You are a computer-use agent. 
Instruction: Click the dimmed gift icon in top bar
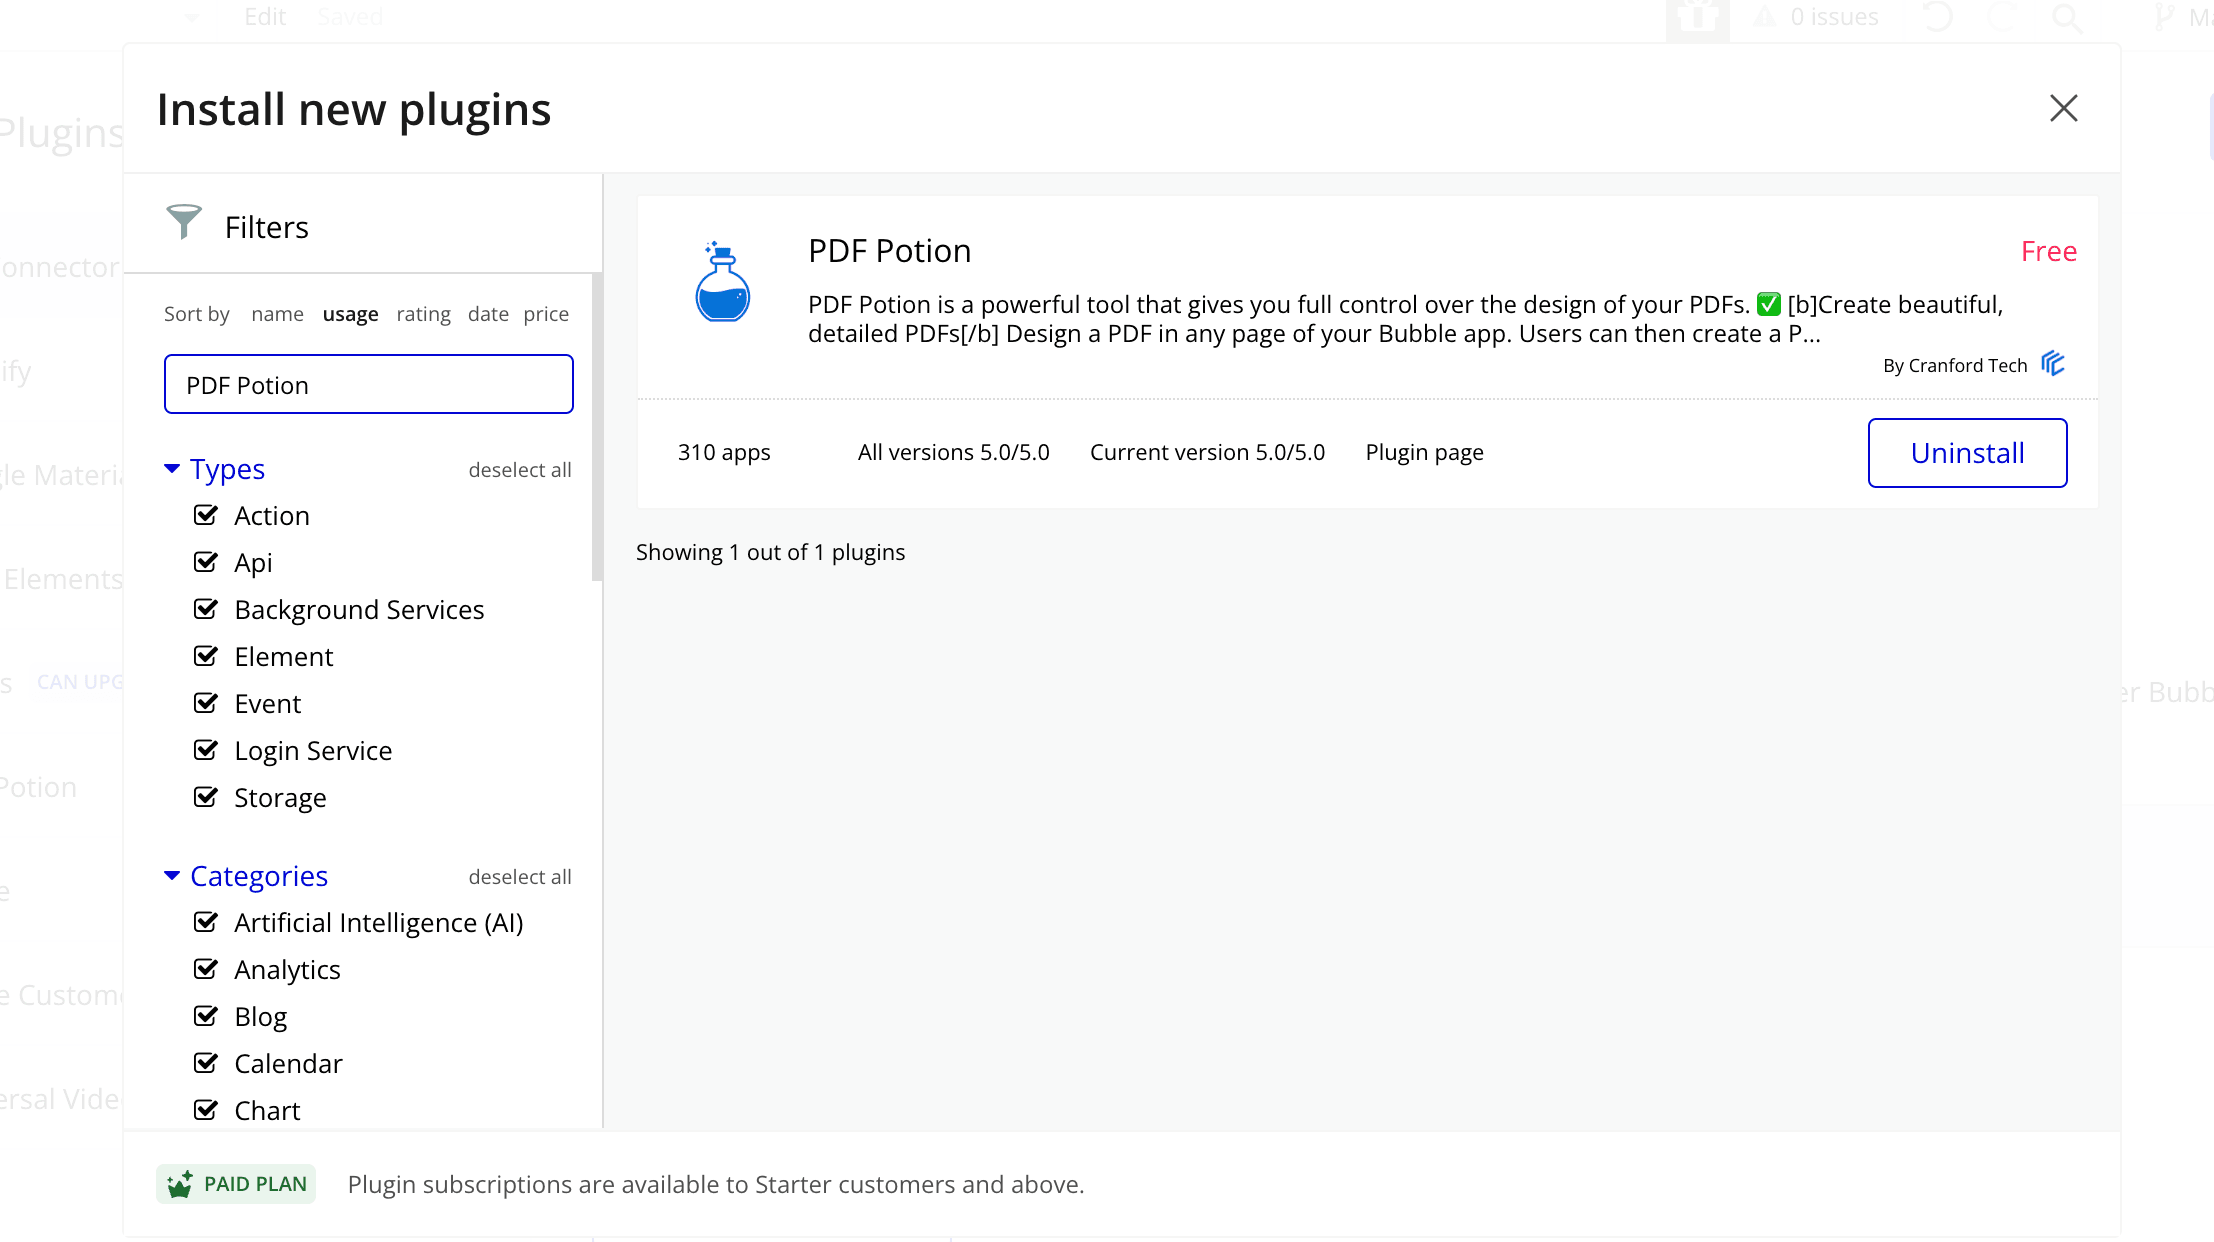tap(1697, 17)
